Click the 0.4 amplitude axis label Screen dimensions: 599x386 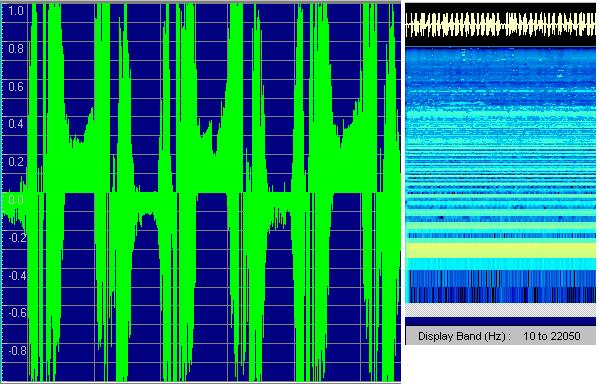pos(16,124)
